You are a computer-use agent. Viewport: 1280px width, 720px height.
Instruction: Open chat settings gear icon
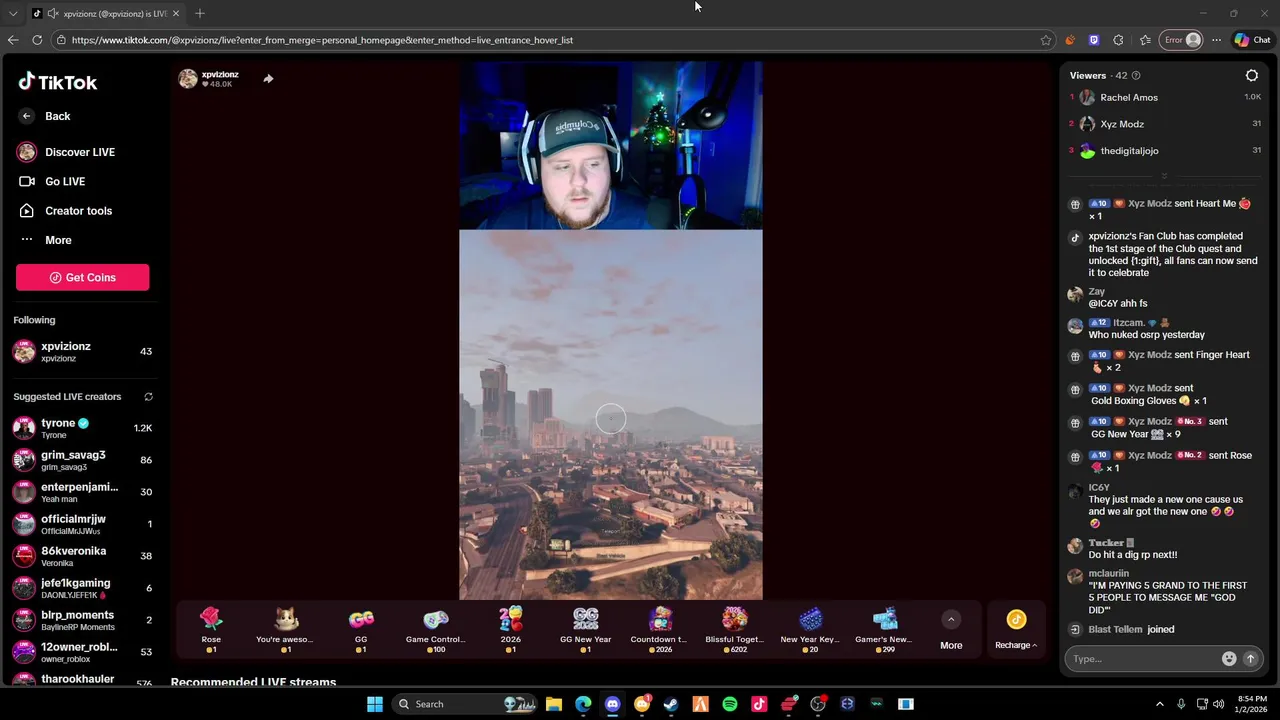click(1251, 75)
